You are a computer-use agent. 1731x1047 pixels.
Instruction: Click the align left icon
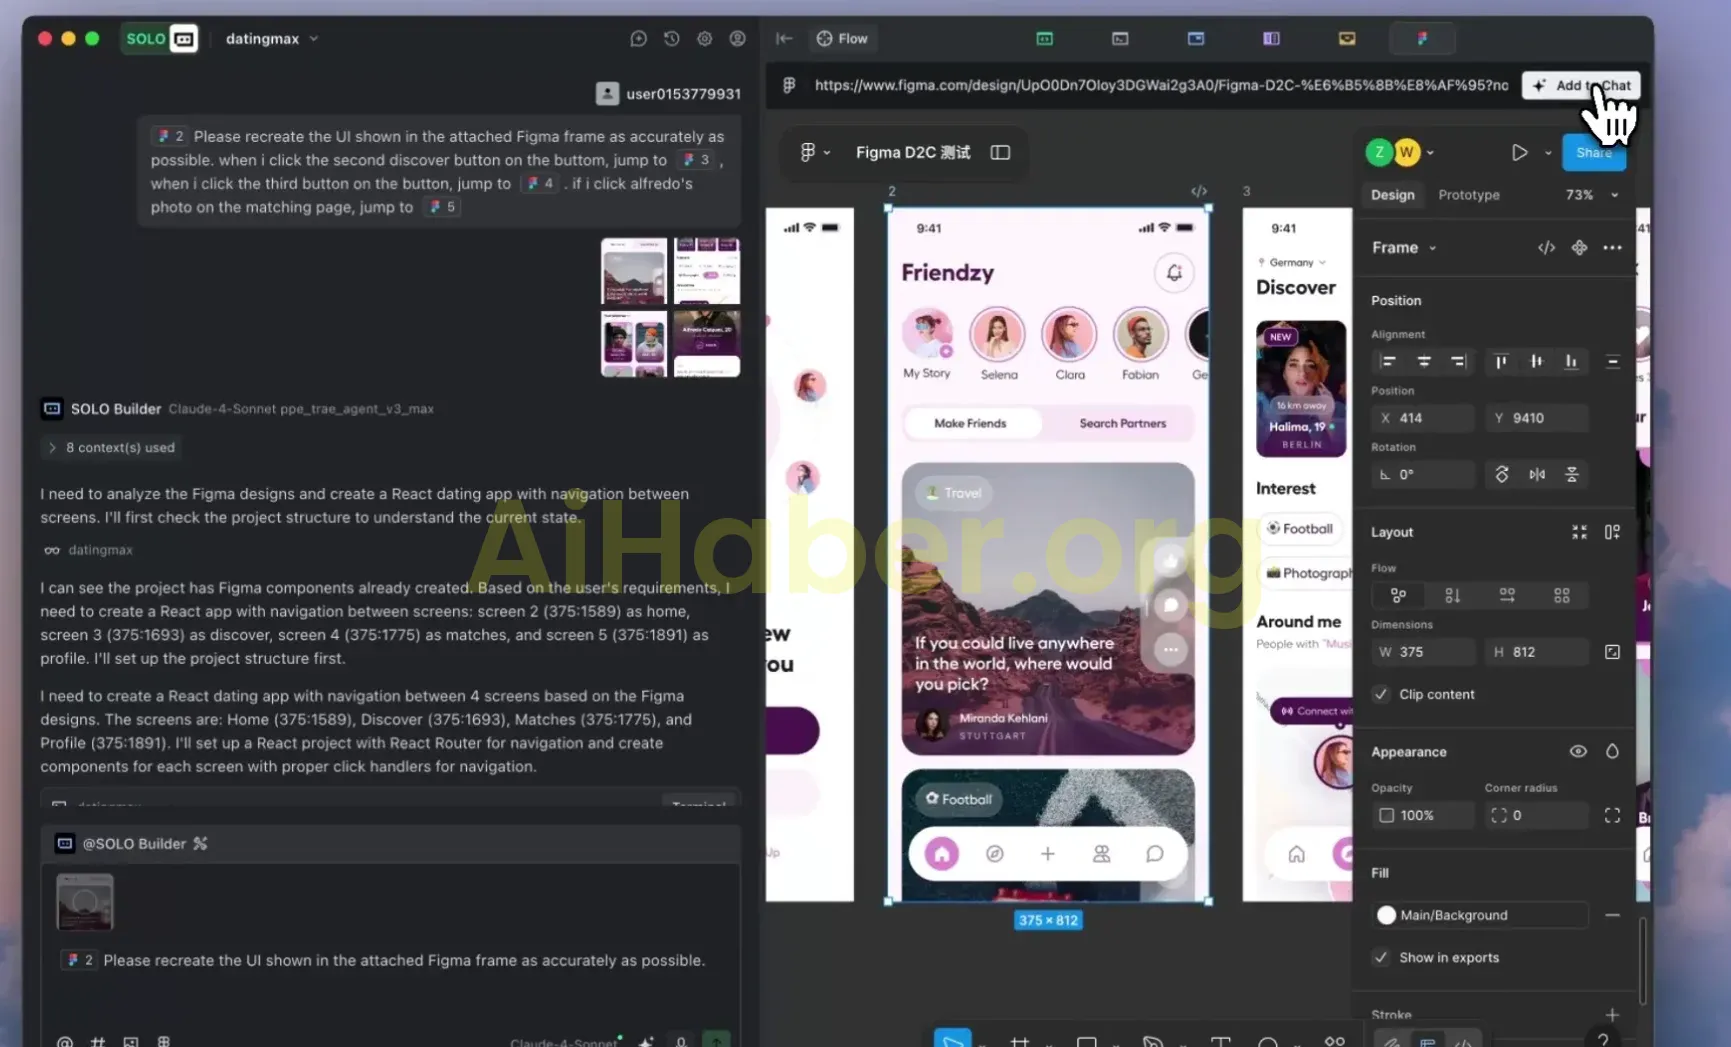[x=1388, y=362]
